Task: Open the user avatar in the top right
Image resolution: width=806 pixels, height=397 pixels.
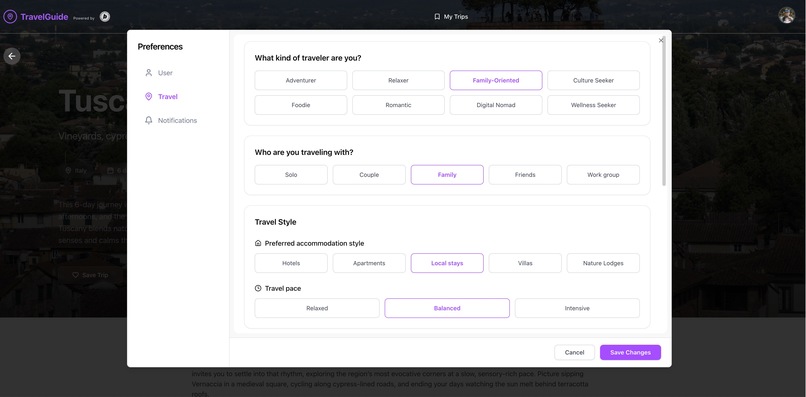Action: 786,15
